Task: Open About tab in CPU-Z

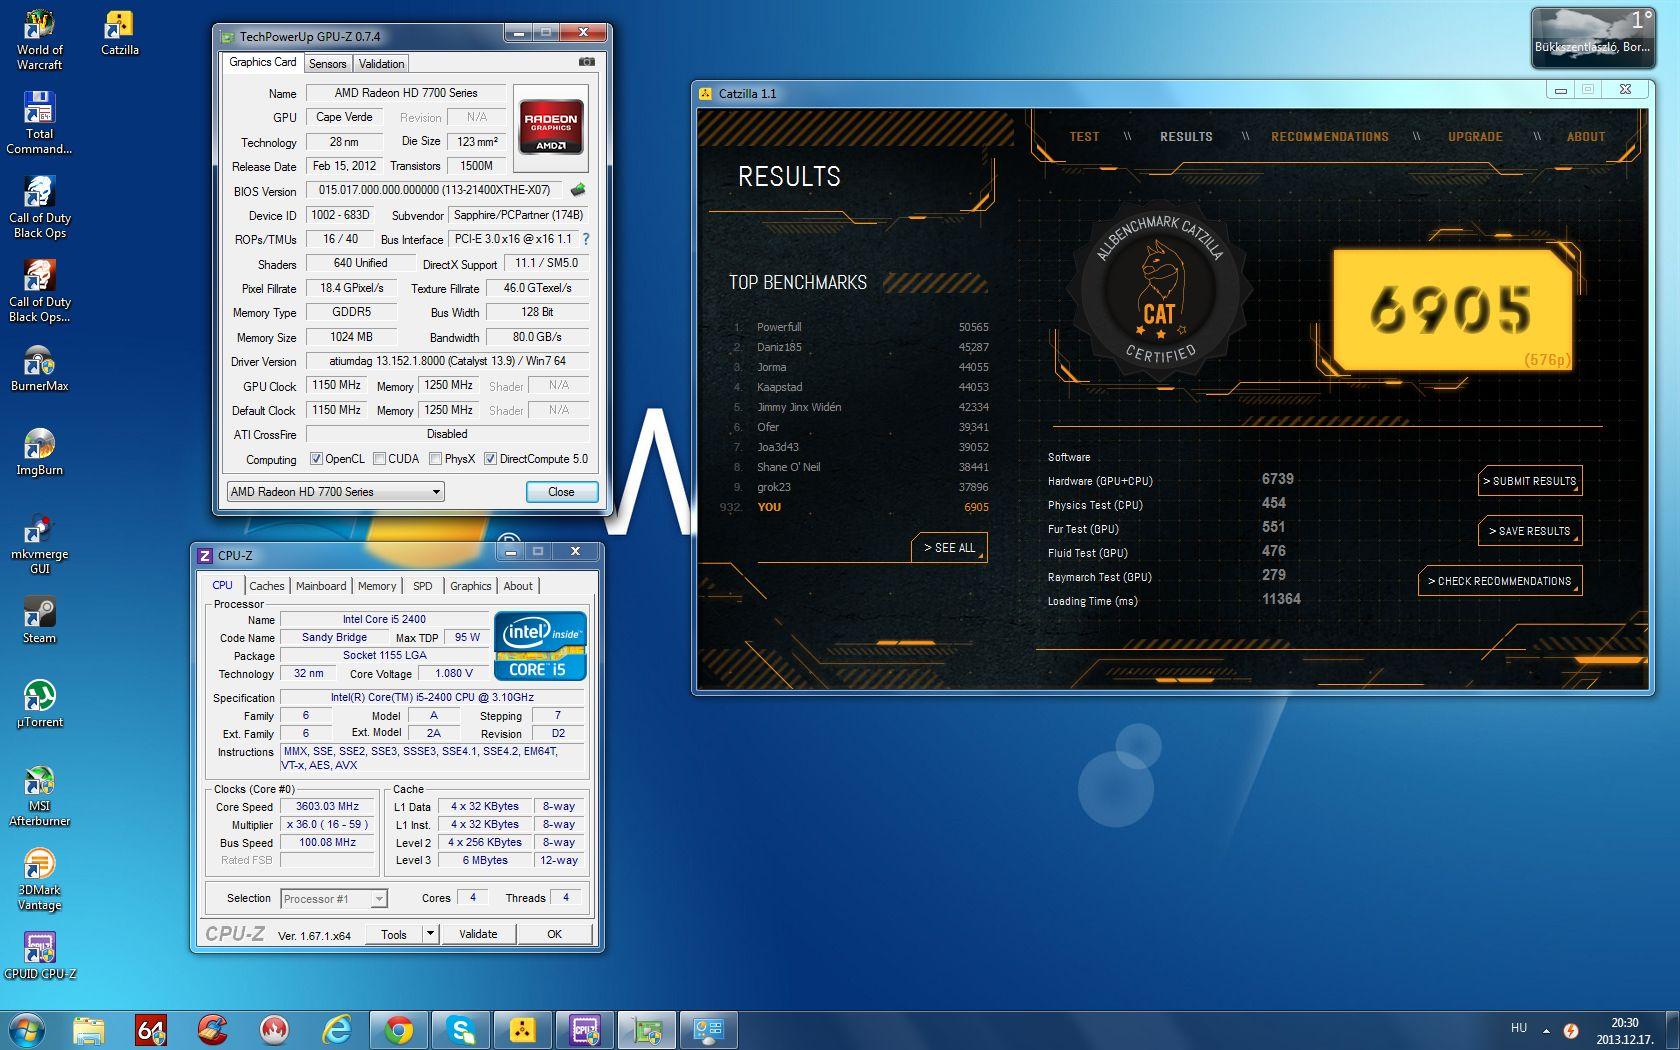Action: click(x=518, y=586)
